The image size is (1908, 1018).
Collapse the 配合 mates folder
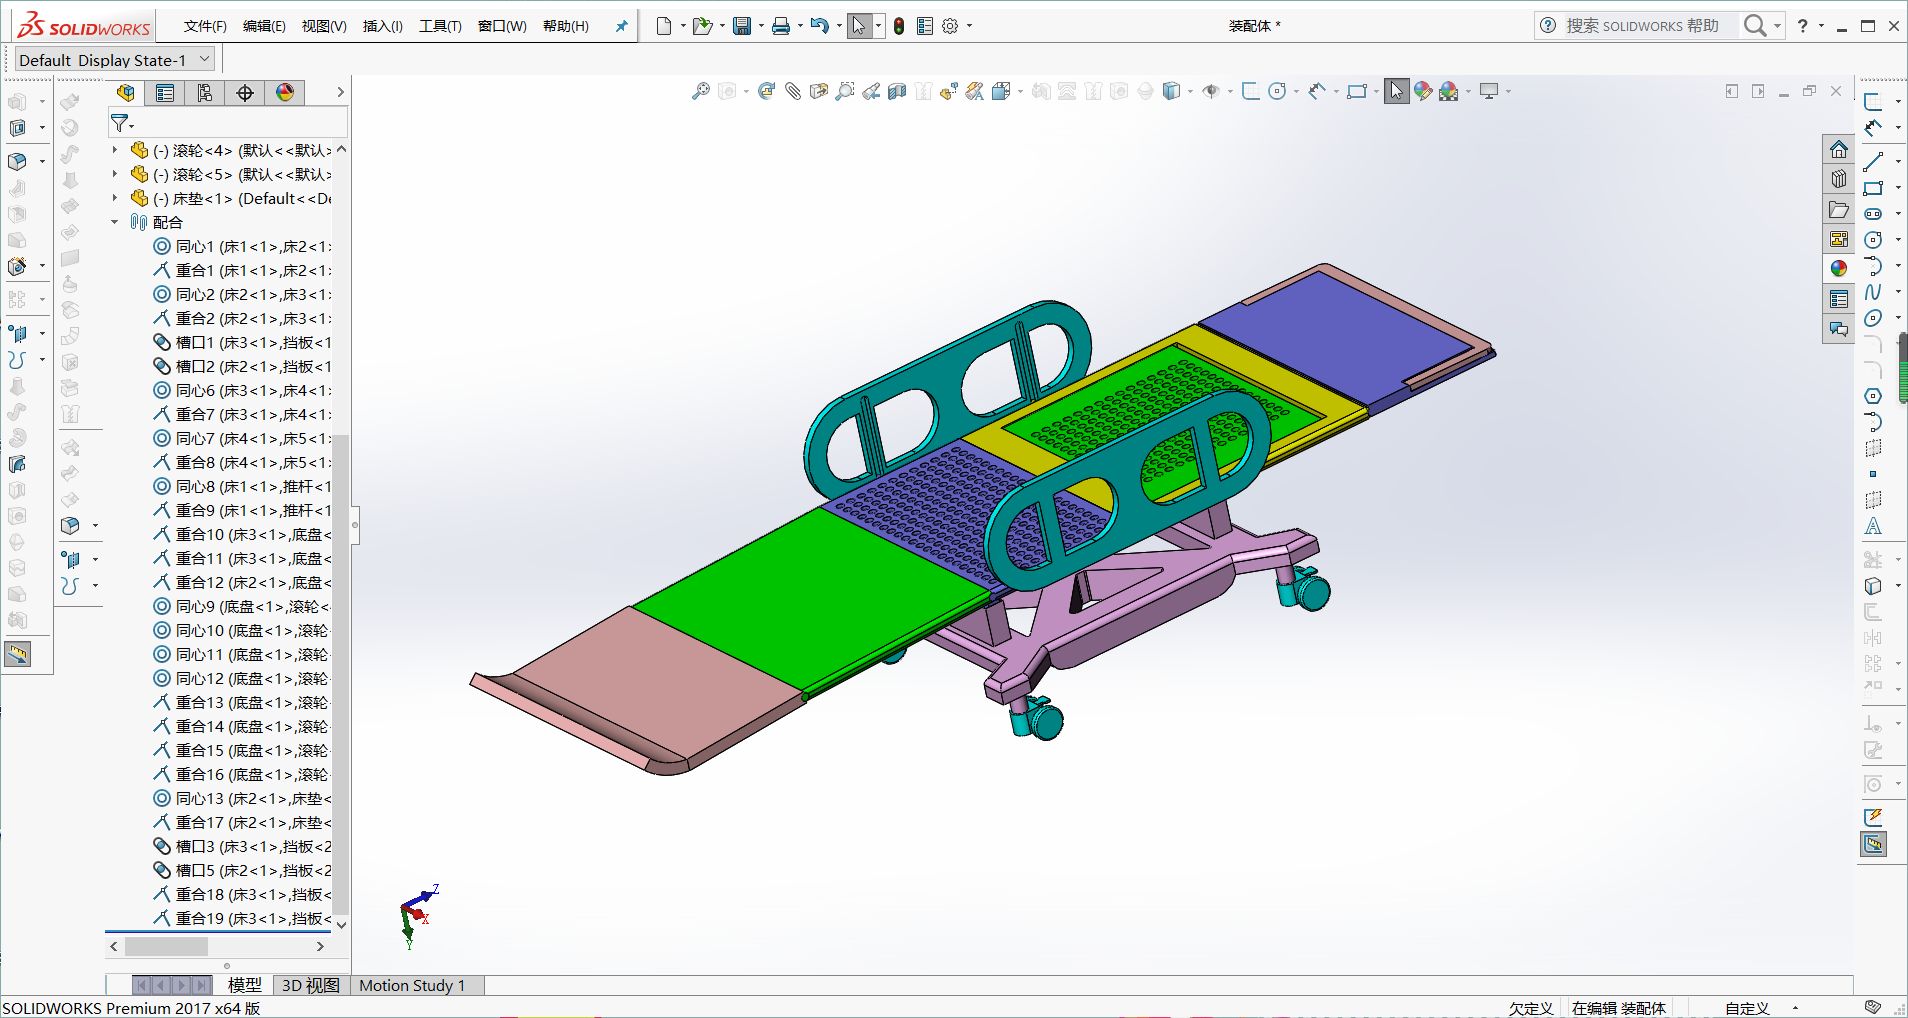tap(115, 222)
